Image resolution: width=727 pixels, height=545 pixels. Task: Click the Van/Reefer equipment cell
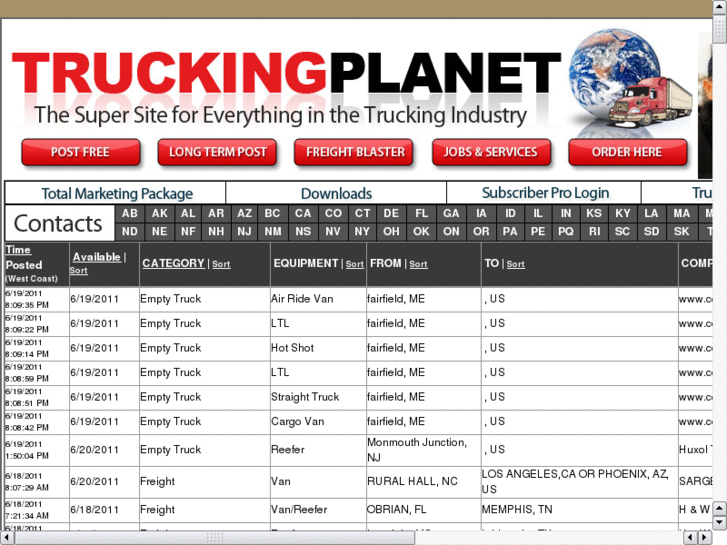point(318,510)
